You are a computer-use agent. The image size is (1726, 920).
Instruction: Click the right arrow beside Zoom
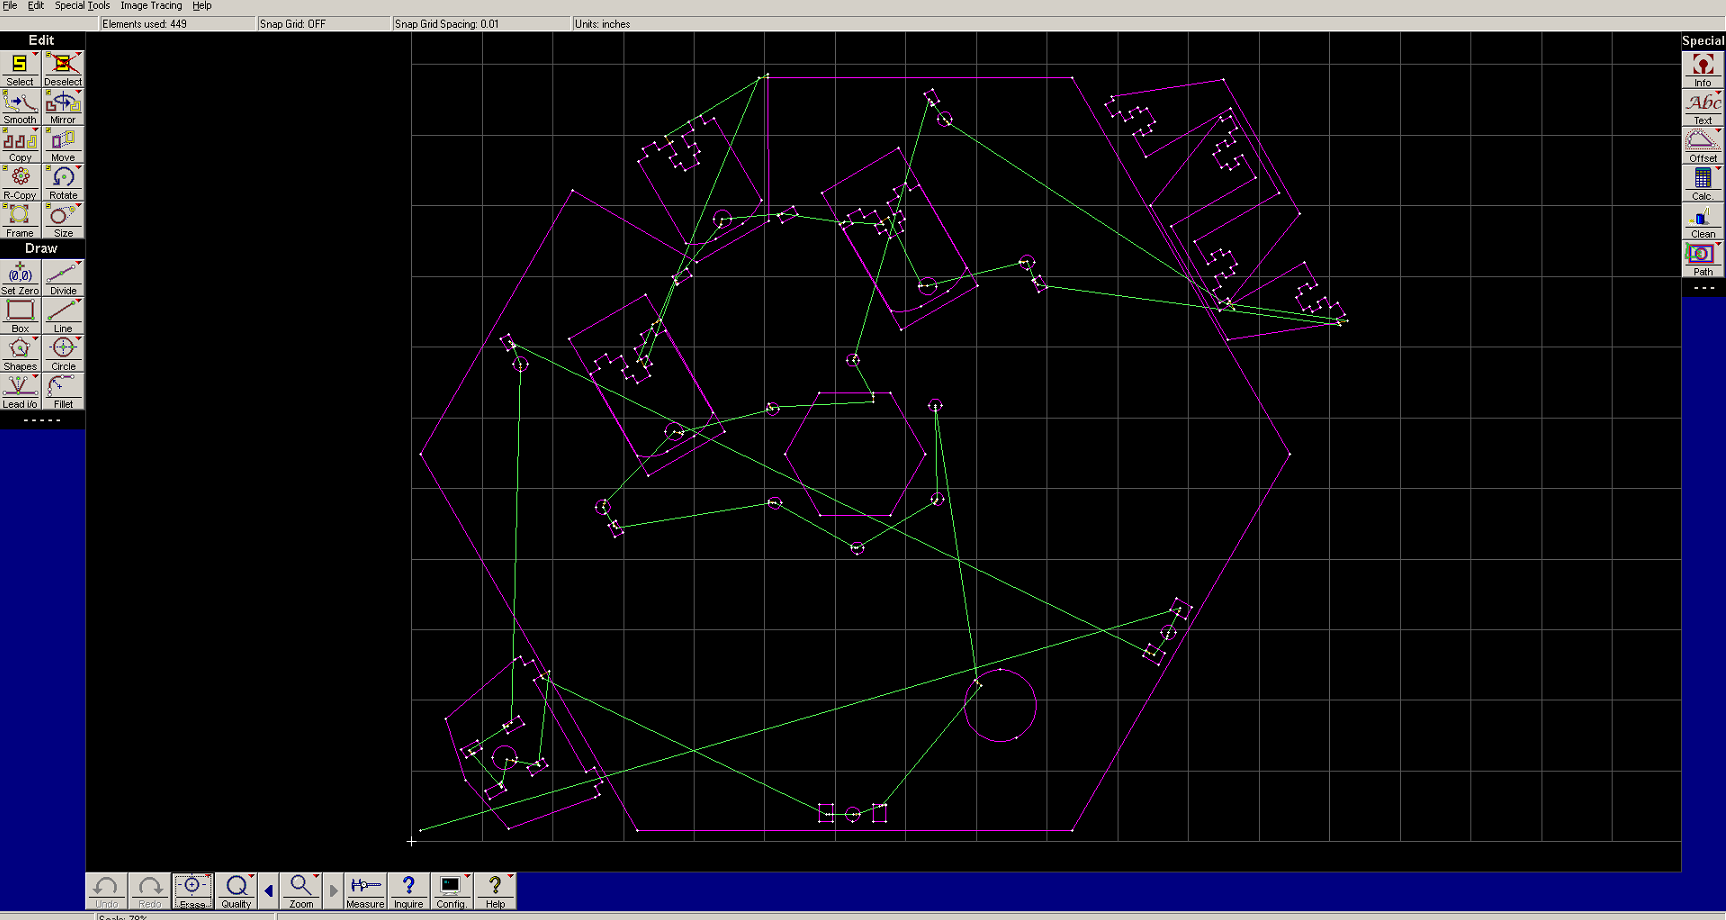click(x=333, y=891)
